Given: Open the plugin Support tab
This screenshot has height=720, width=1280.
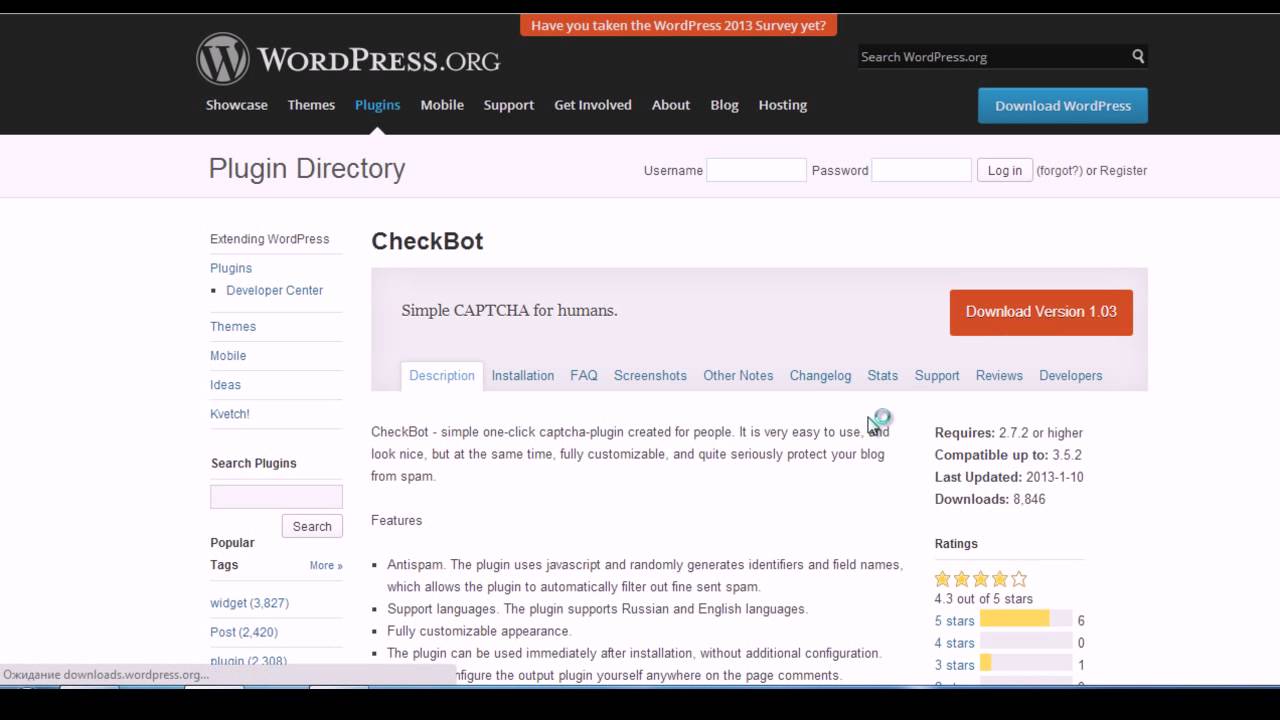Looking at the screenshot, I should coord(937,376).
